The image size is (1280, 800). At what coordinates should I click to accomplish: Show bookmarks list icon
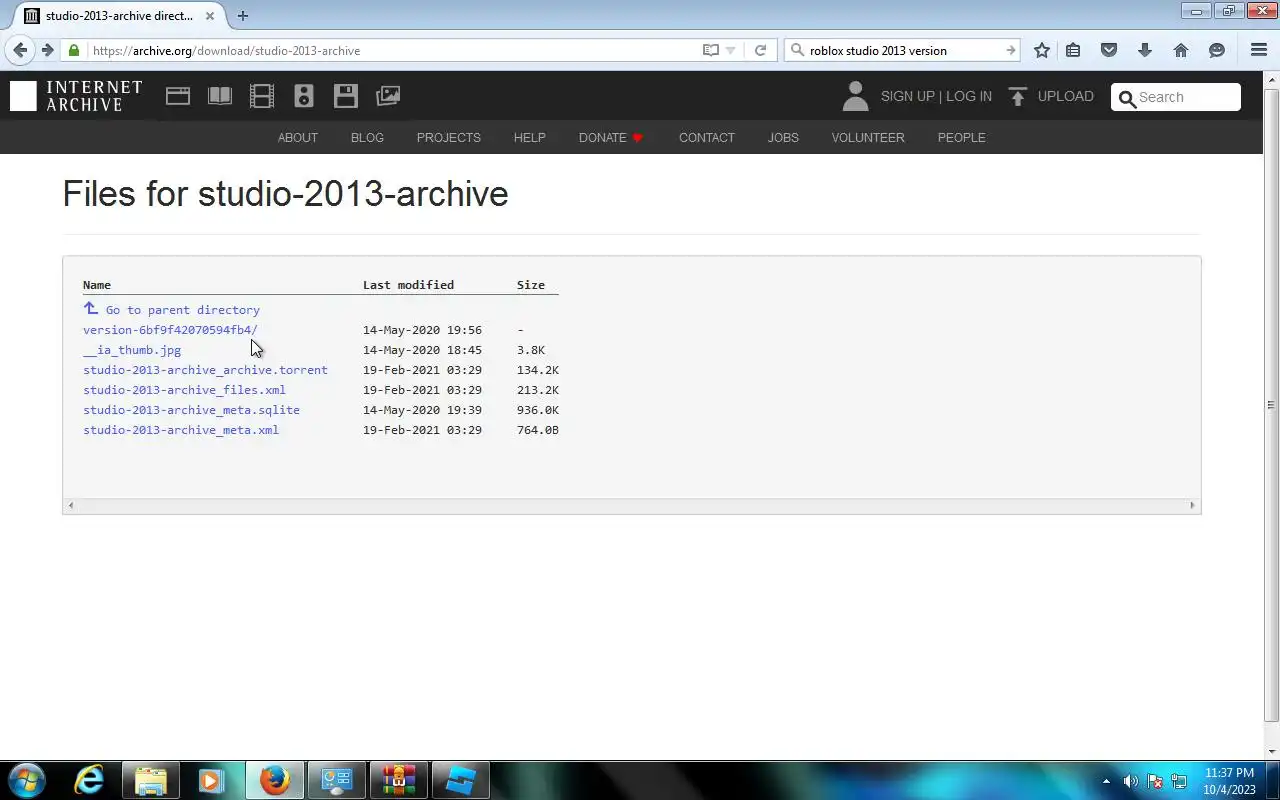coord(1073,50)
